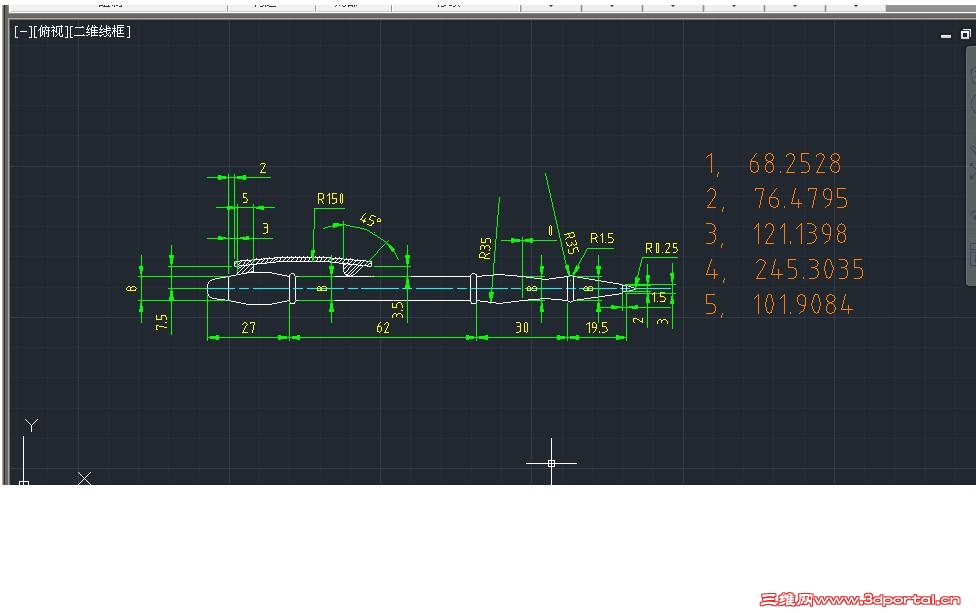Pick the R1.5 radius dimension label
This screenshot has width=980, height=613.
[602, 239]
